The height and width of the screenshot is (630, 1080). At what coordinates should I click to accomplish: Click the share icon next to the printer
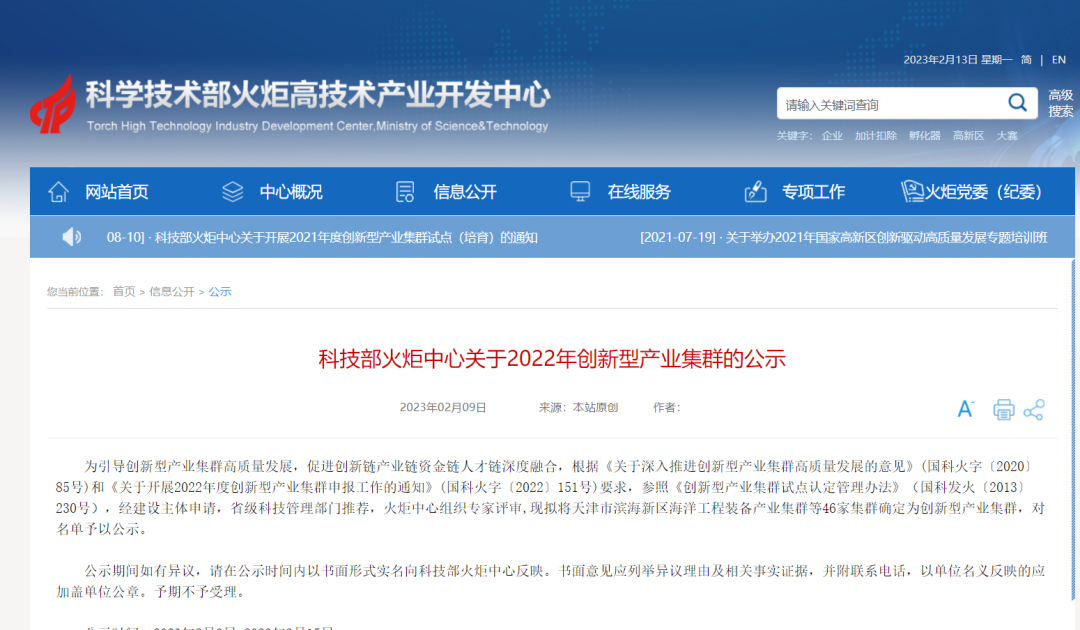(x=1034, y=408)
